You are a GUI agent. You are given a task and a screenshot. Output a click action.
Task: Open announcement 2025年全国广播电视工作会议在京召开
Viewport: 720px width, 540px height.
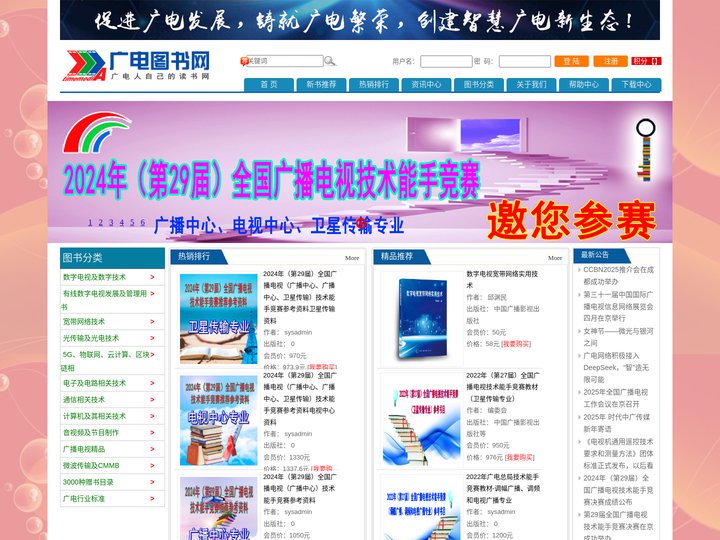point(615,398)
